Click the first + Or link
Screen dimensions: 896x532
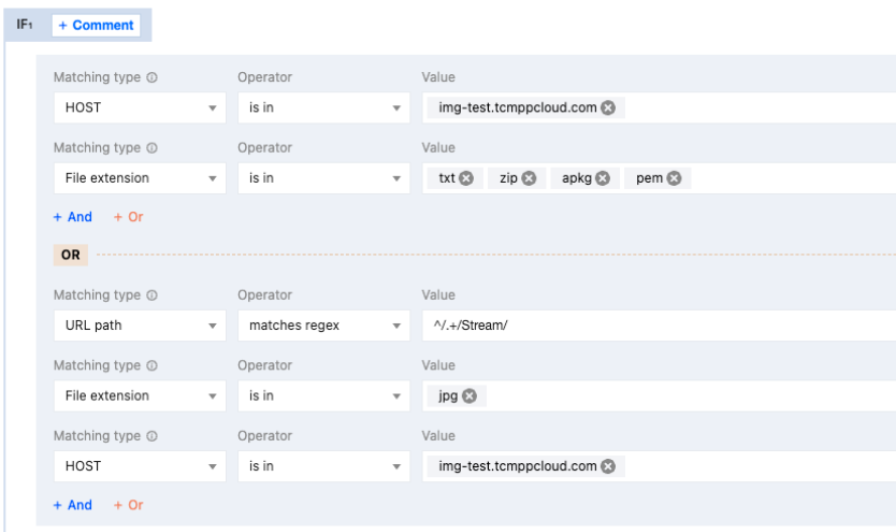[x=128, y=217]
